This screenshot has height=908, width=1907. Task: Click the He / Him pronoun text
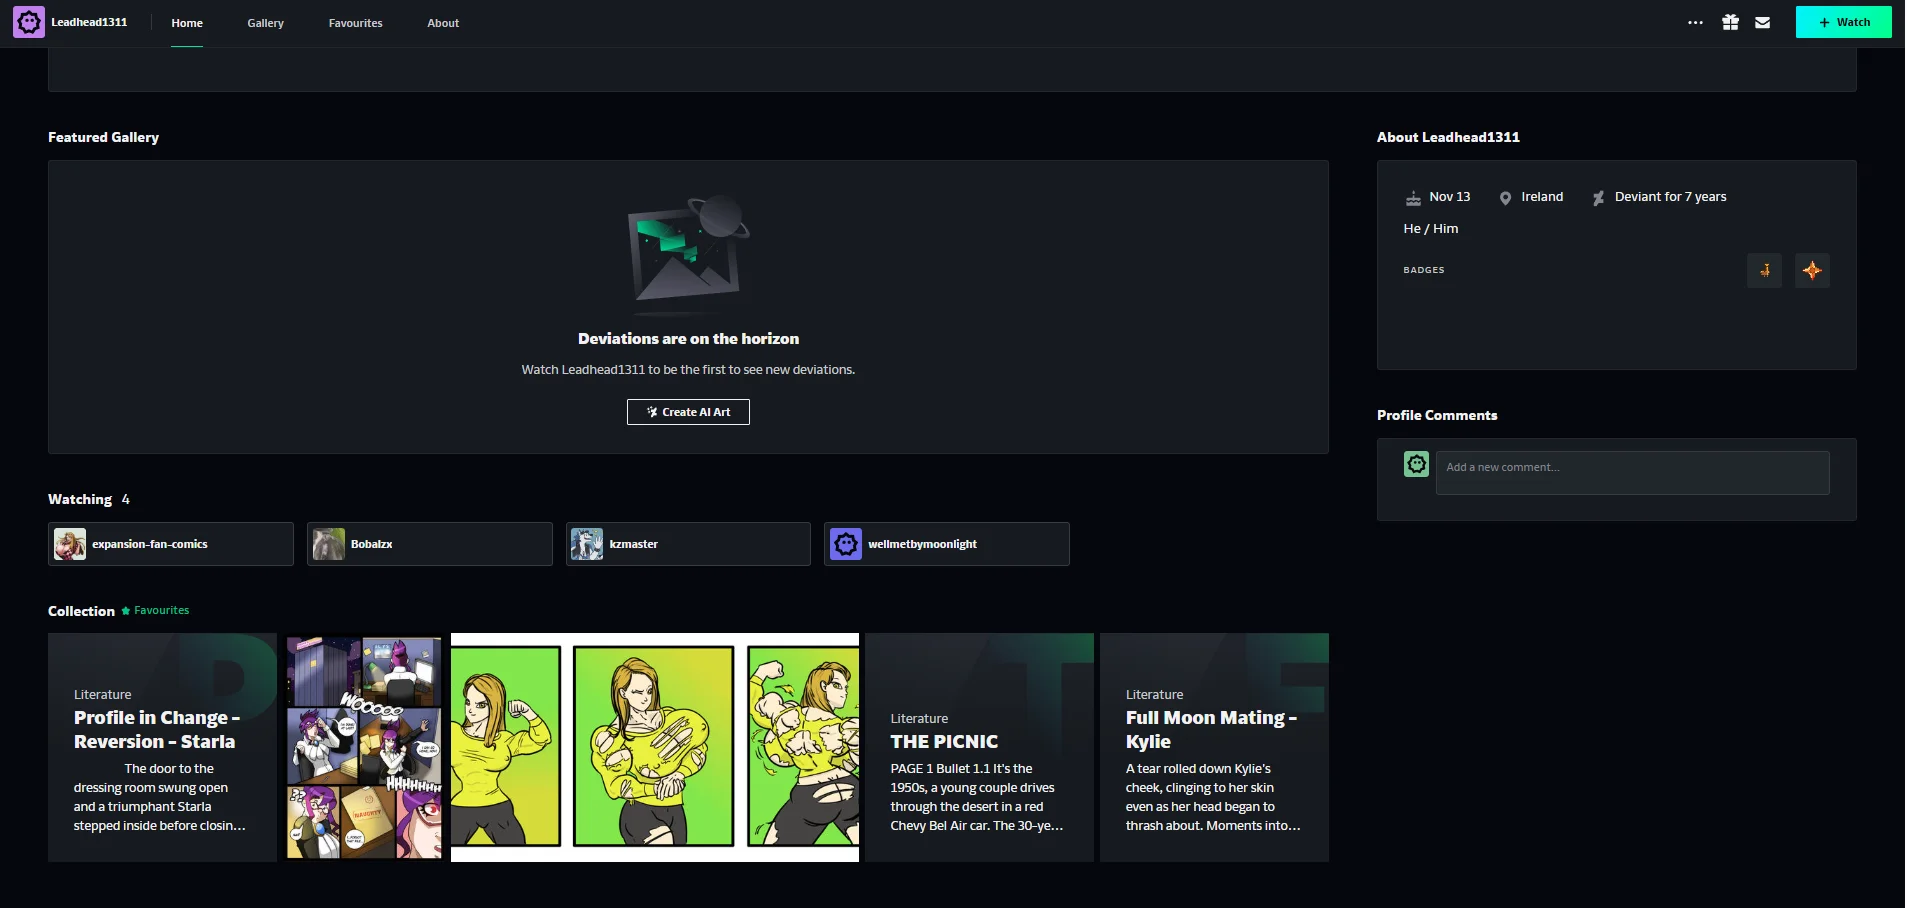pos(1431,229)
